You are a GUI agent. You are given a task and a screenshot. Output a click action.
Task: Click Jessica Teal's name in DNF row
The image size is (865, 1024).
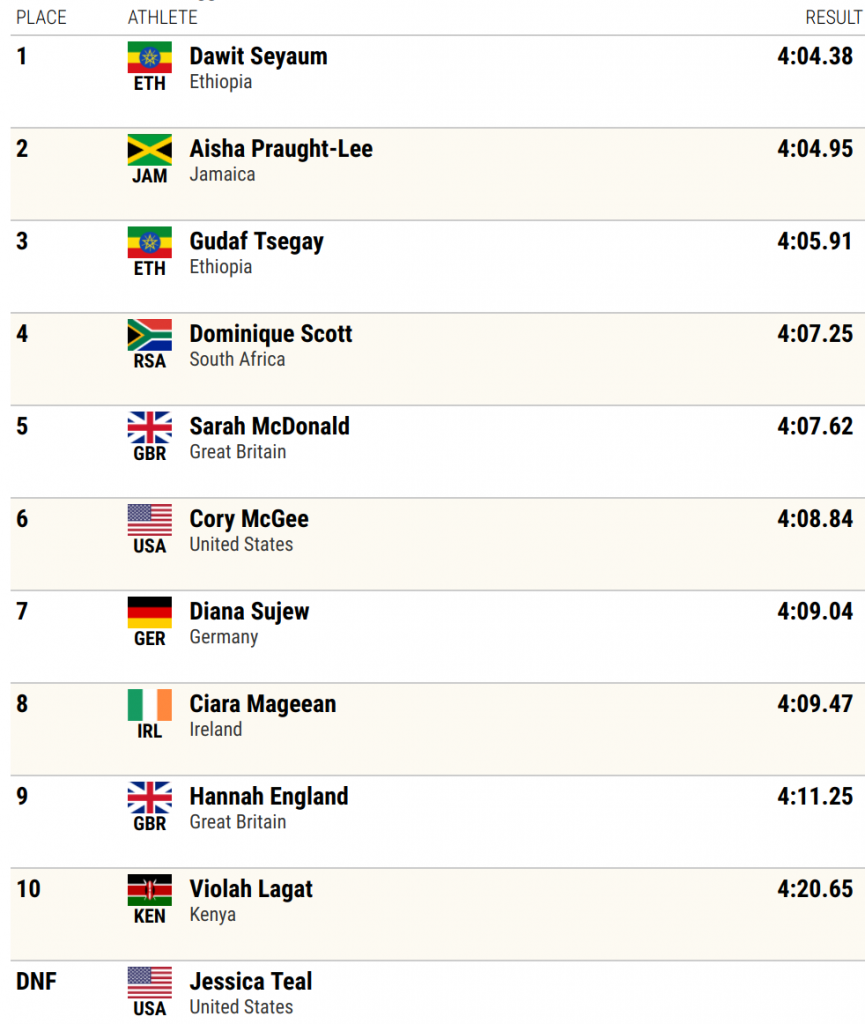click(x=251, y=982)
